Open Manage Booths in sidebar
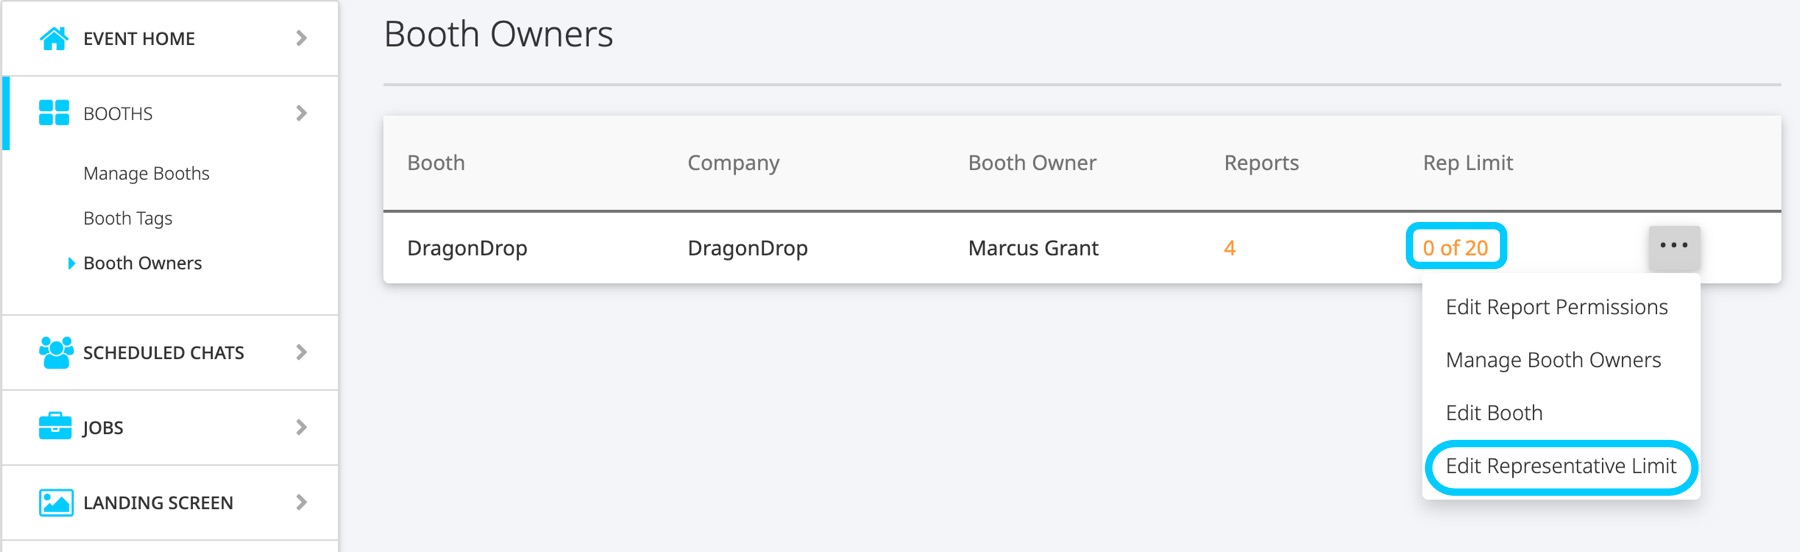Screen dimensions: 1800x552 pyautogui.click(x=146, y=173)
